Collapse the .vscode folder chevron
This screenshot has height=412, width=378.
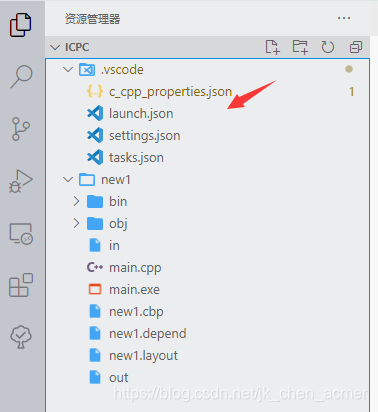[68, 69]
